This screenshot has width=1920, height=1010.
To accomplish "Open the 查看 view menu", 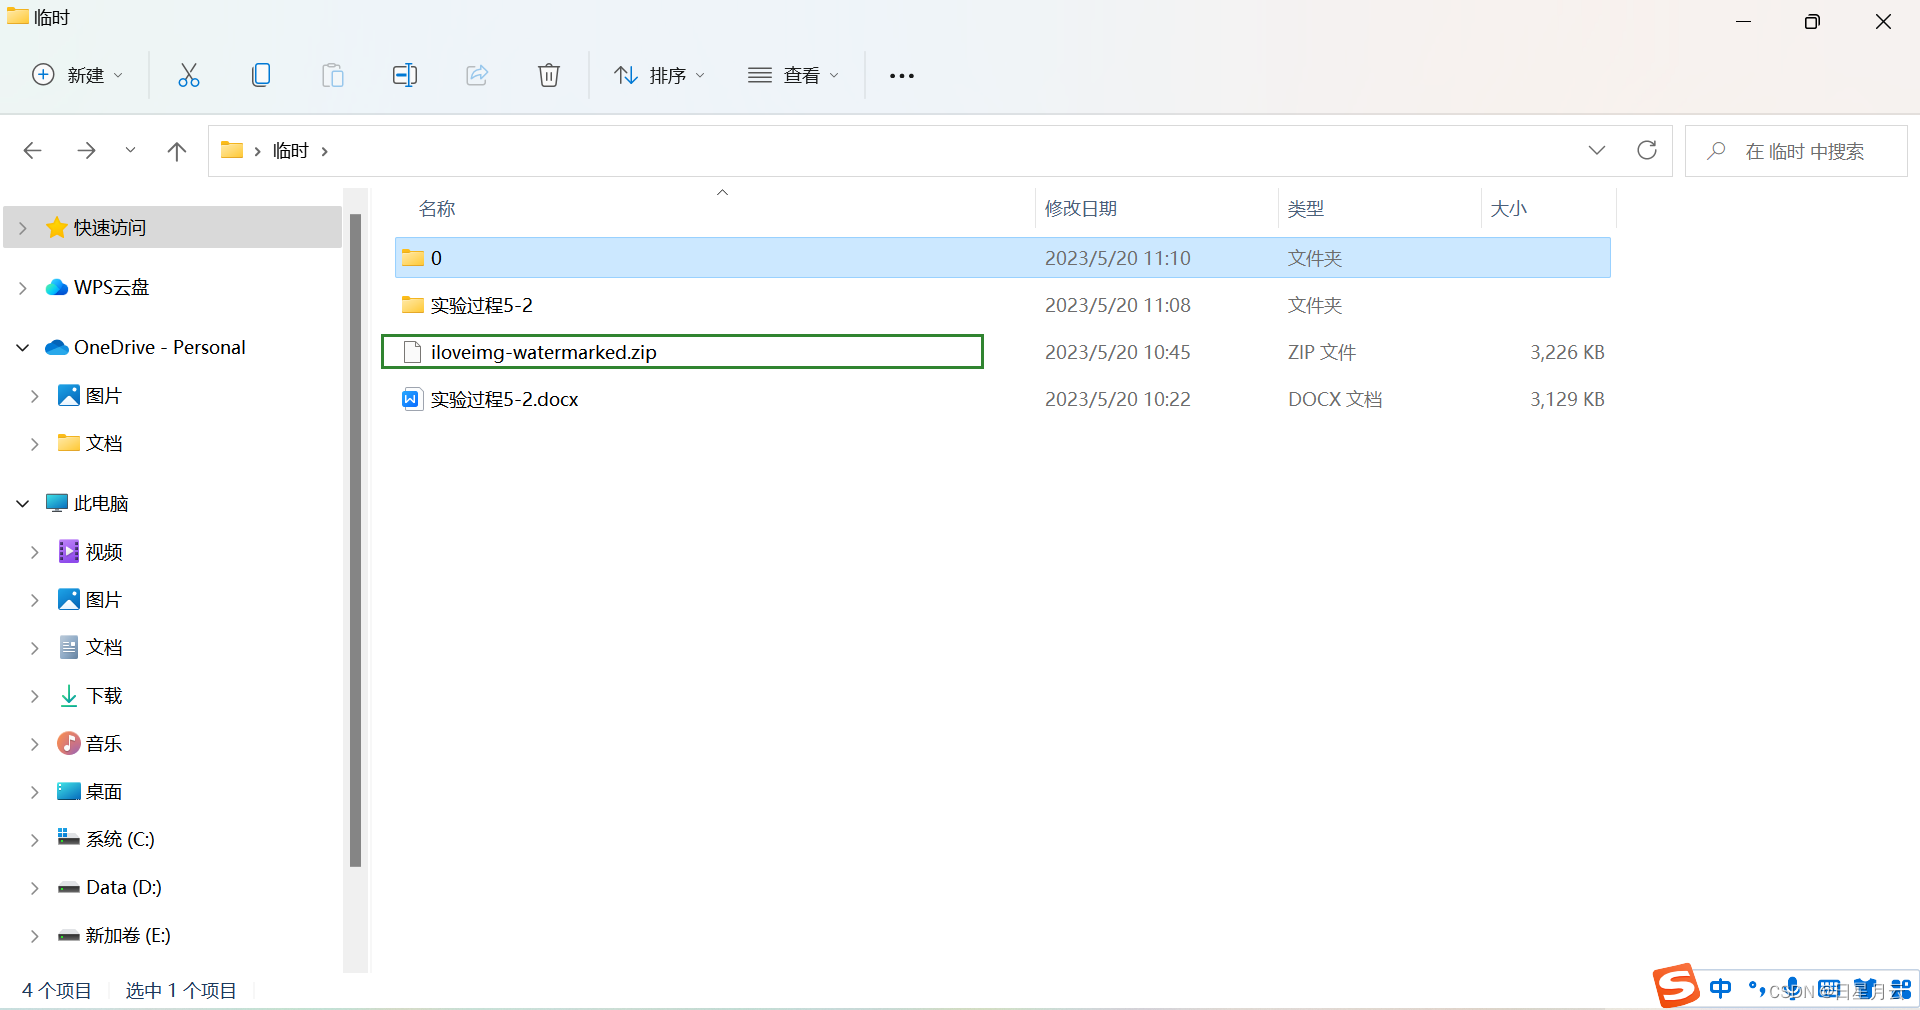I will click(x=794, y=75).
